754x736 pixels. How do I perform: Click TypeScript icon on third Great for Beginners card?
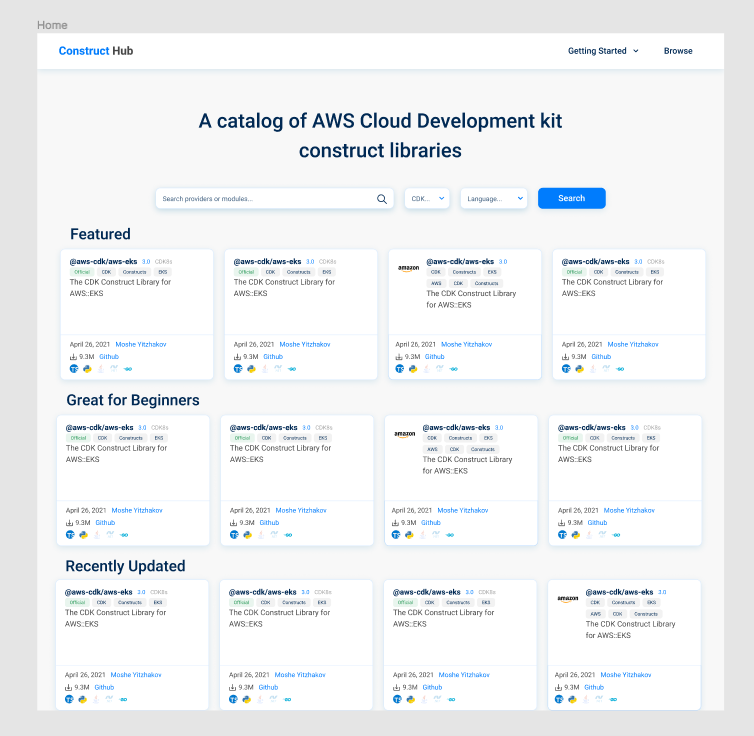pos(396,535)
